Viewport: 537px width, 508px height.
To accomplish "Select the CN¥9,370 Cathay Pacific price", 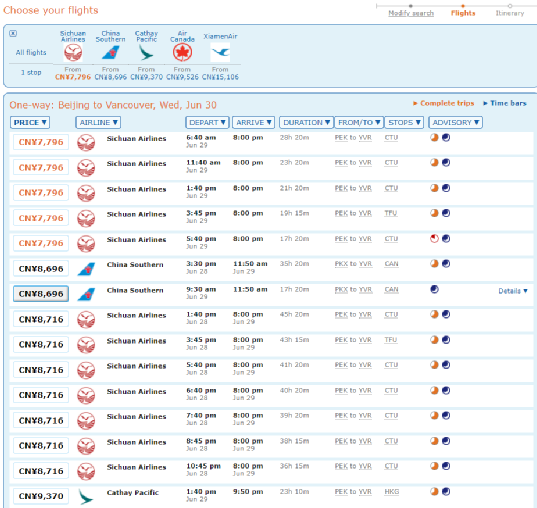I will (41, 496).
